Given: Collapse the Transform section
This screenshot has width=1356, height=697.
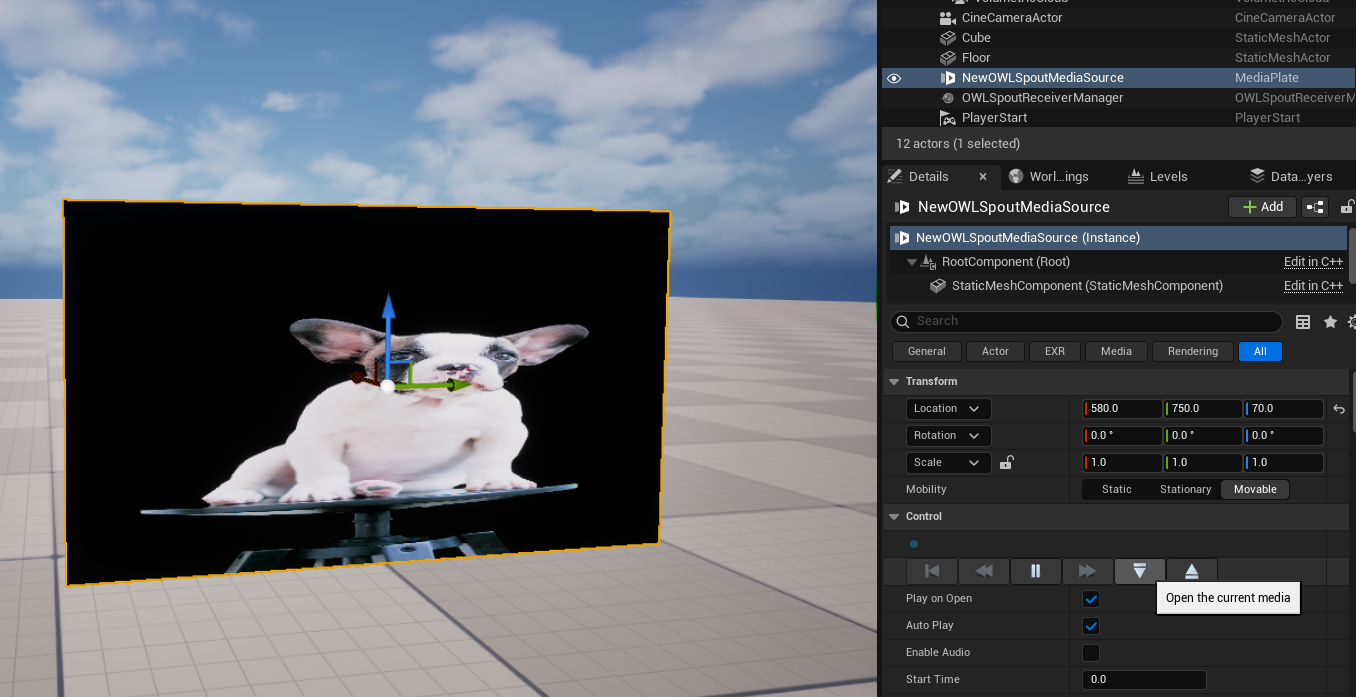Looking at the screenshot, I should pos(893,382).
